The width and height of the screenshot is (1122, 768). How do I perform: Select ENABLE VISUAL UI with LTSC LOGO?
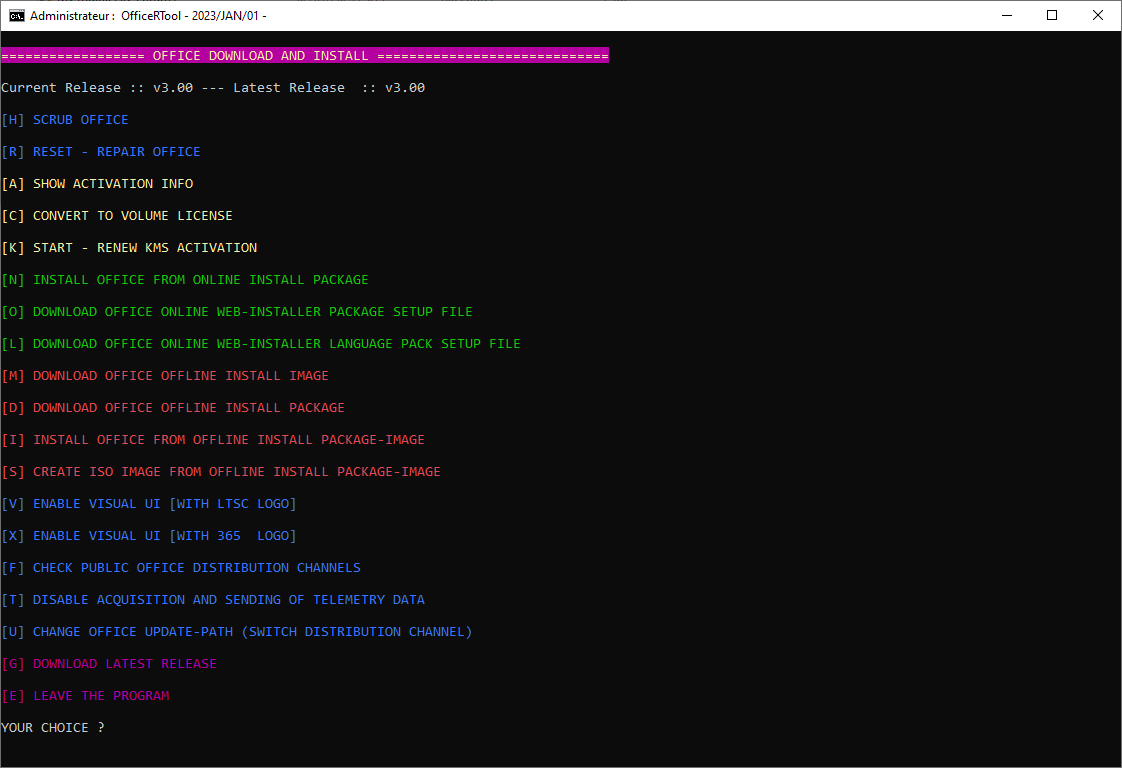[149, 504]
